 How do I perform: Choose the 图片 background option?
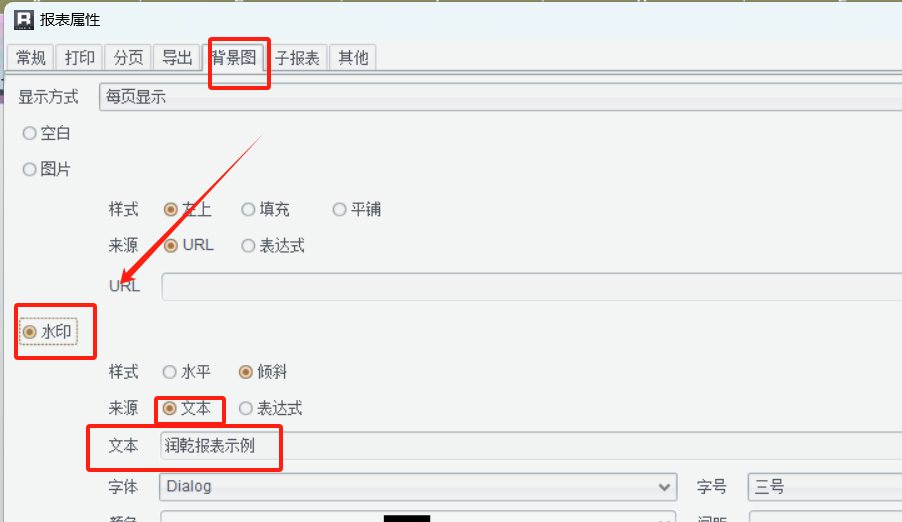(47, 169)
